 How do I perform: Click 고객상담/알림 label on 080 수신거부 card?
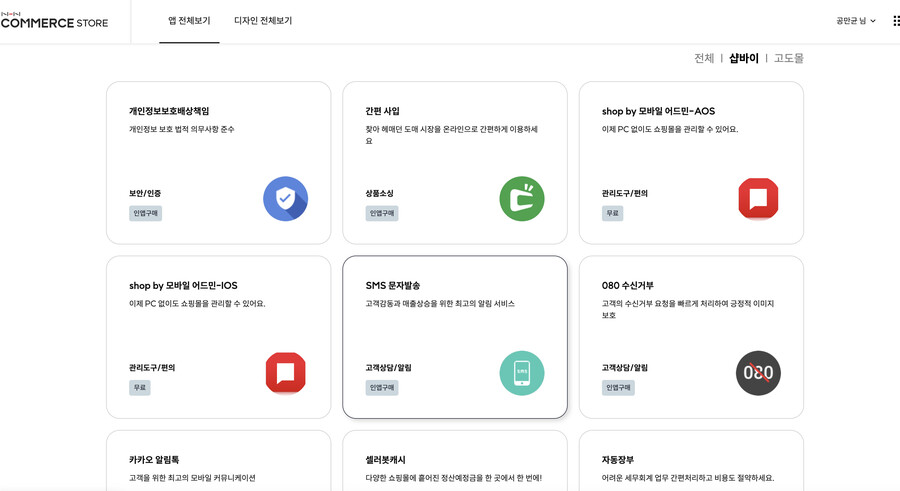tap(624, 368)
